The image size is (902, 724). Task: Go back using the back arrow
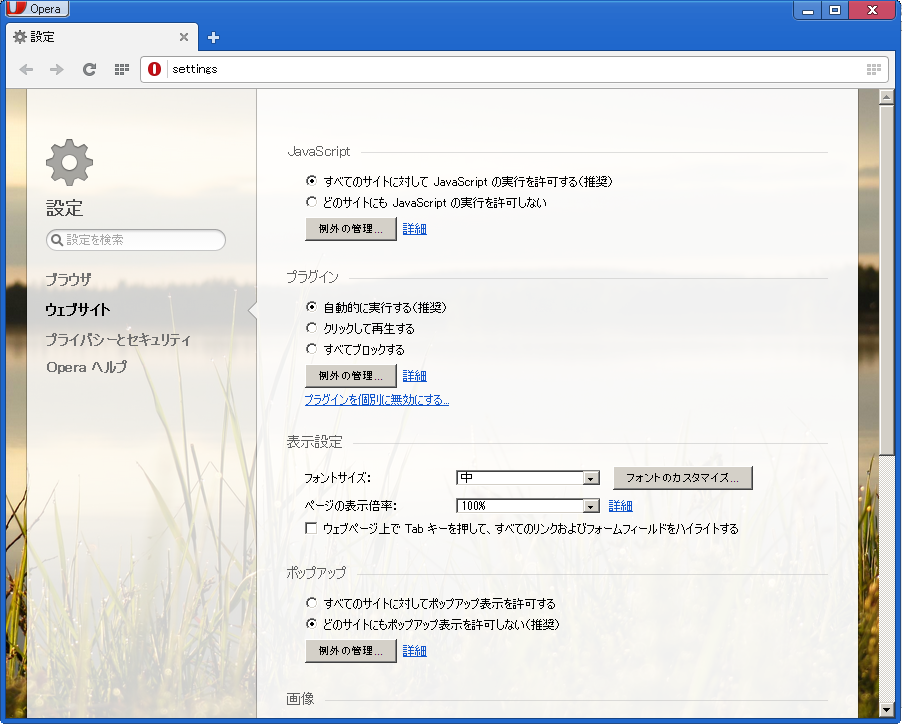click(x=26, y=70)
